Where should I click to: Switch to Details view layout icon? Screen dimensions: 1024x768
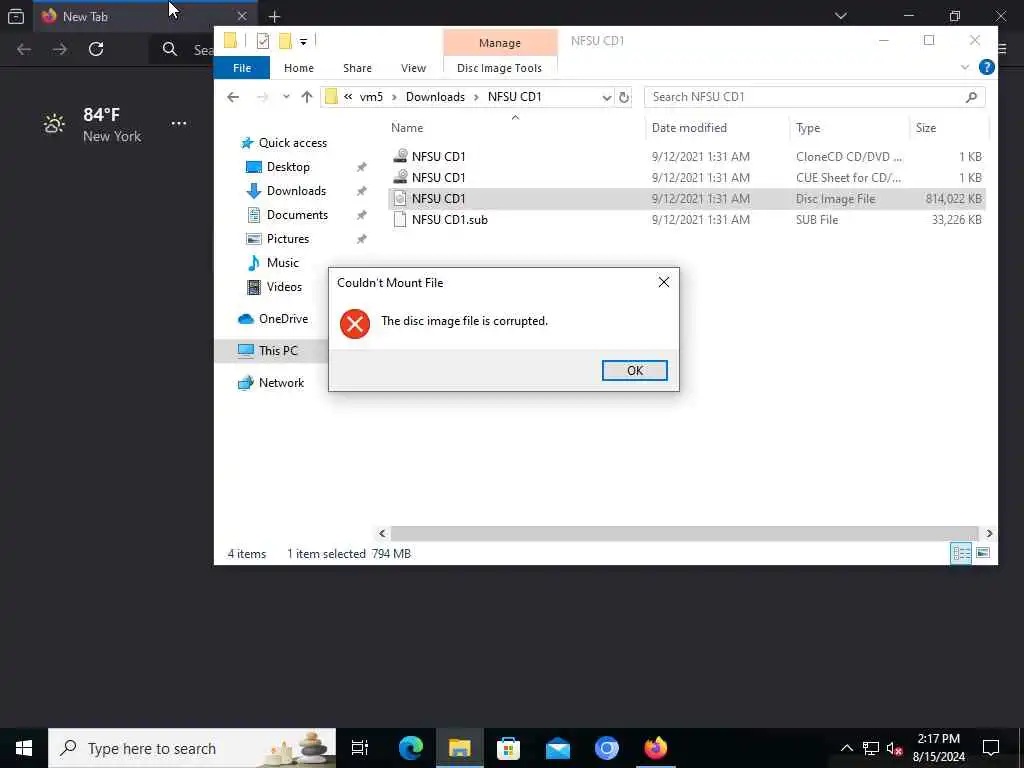click(961, 554)
